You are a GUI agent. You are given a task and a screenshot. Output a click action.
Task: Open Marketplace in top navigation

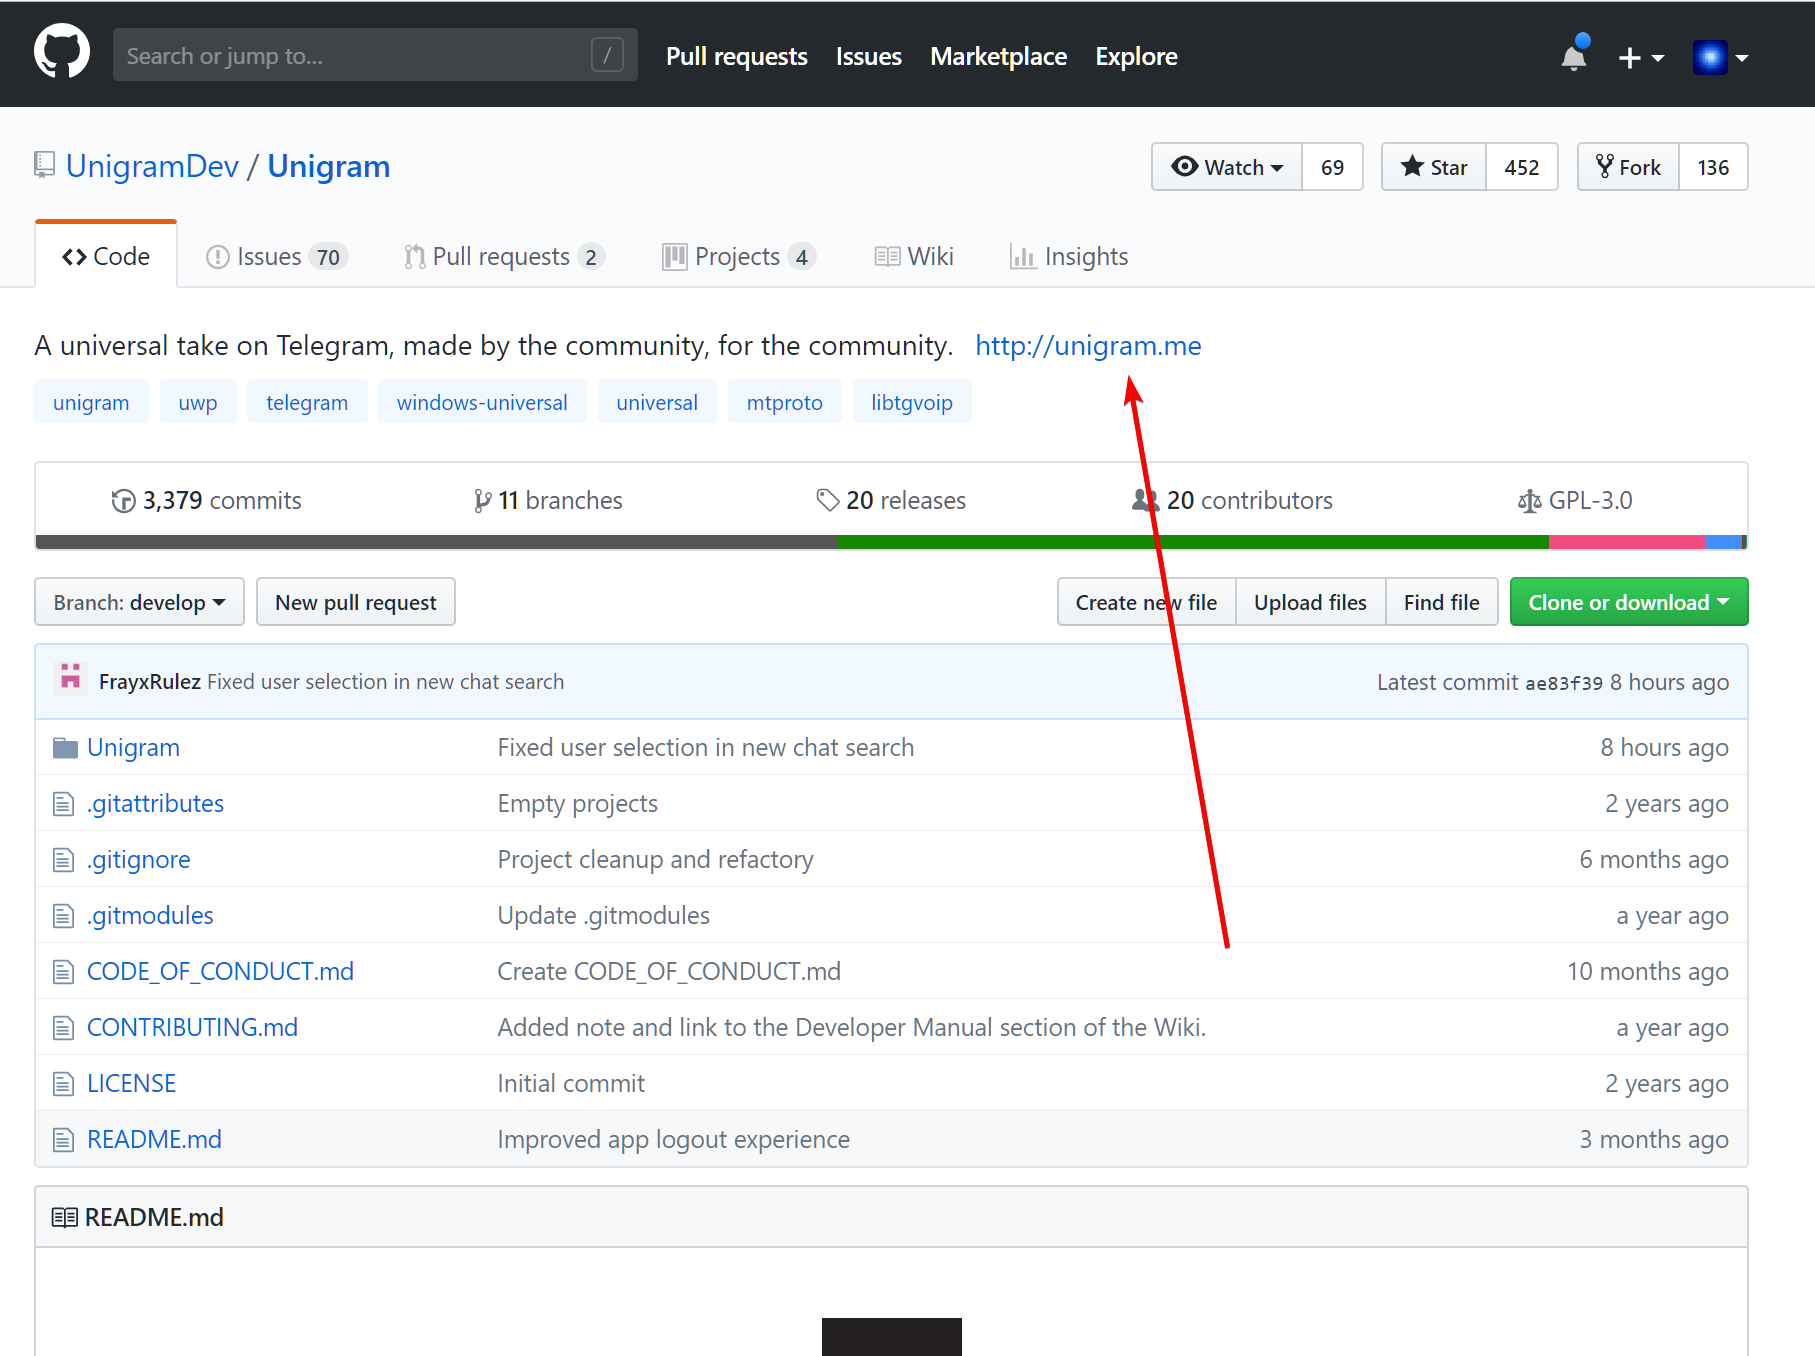(998, 56)
